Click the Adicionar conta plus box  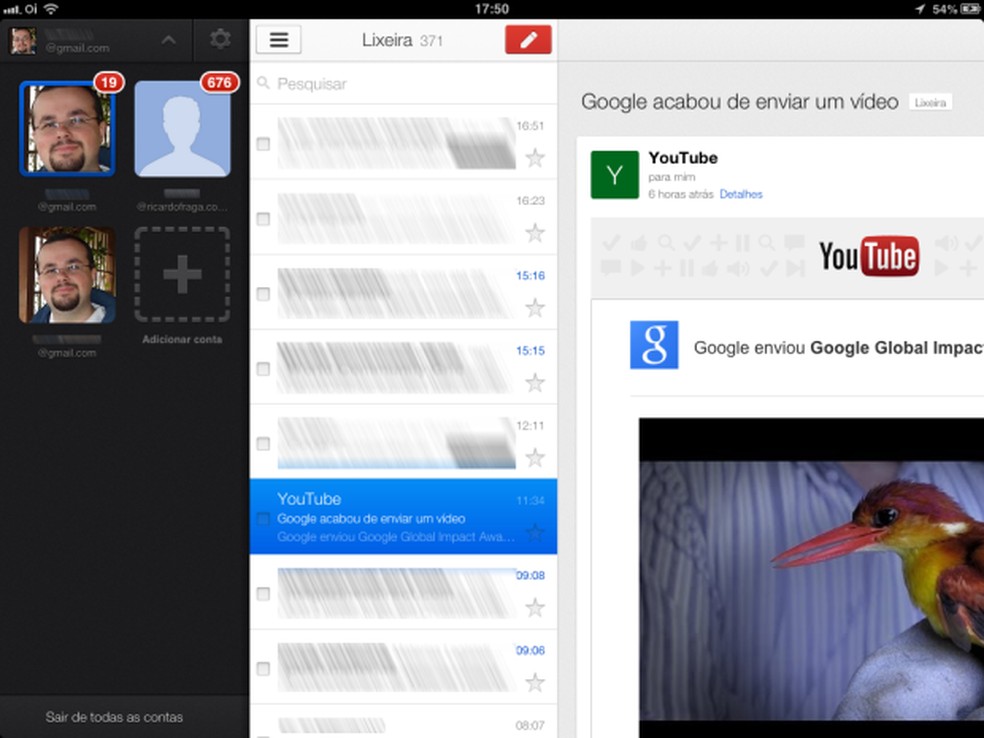click(183, 275)
